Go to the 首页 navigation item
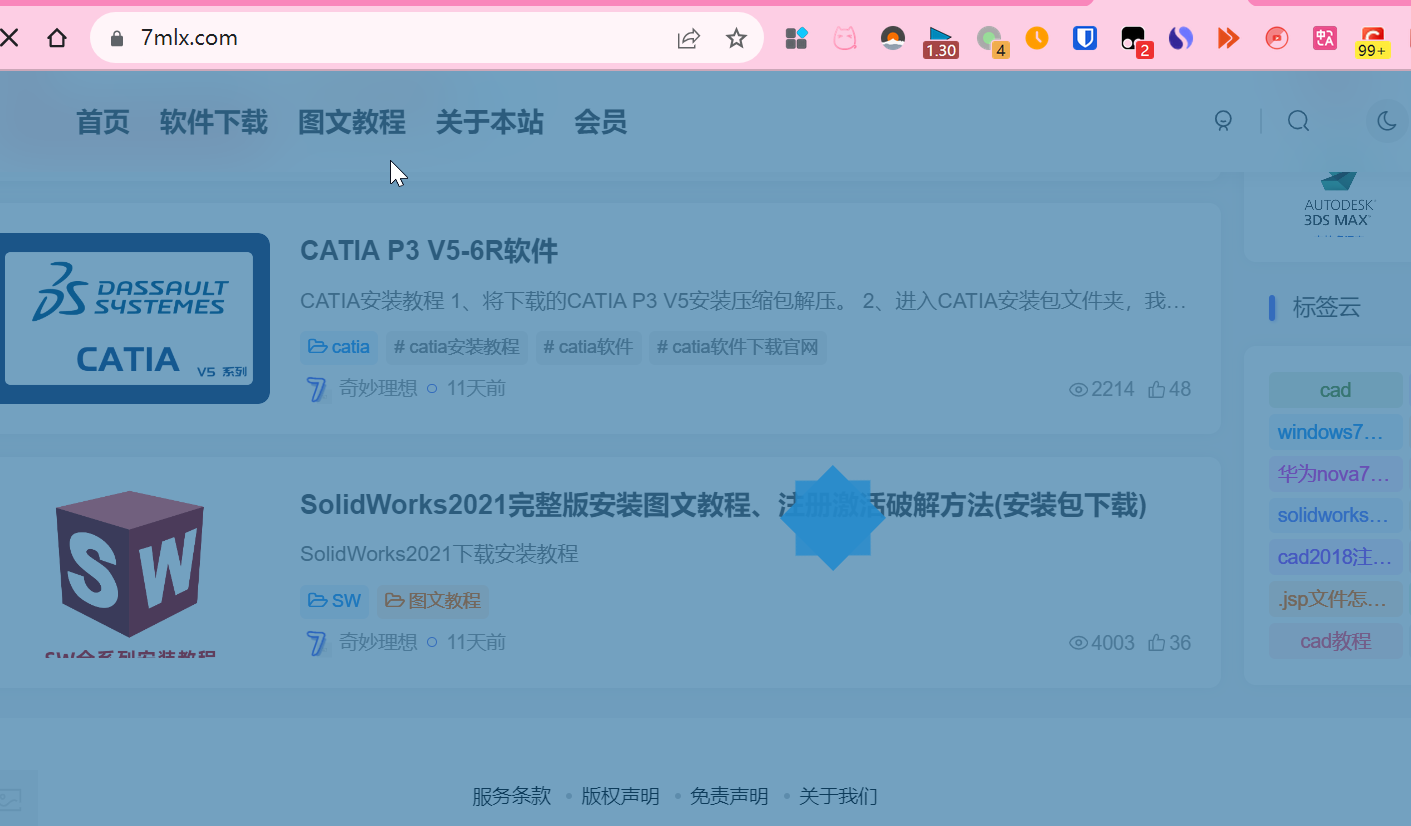The image size is (1411, 826). click(103, 122)
